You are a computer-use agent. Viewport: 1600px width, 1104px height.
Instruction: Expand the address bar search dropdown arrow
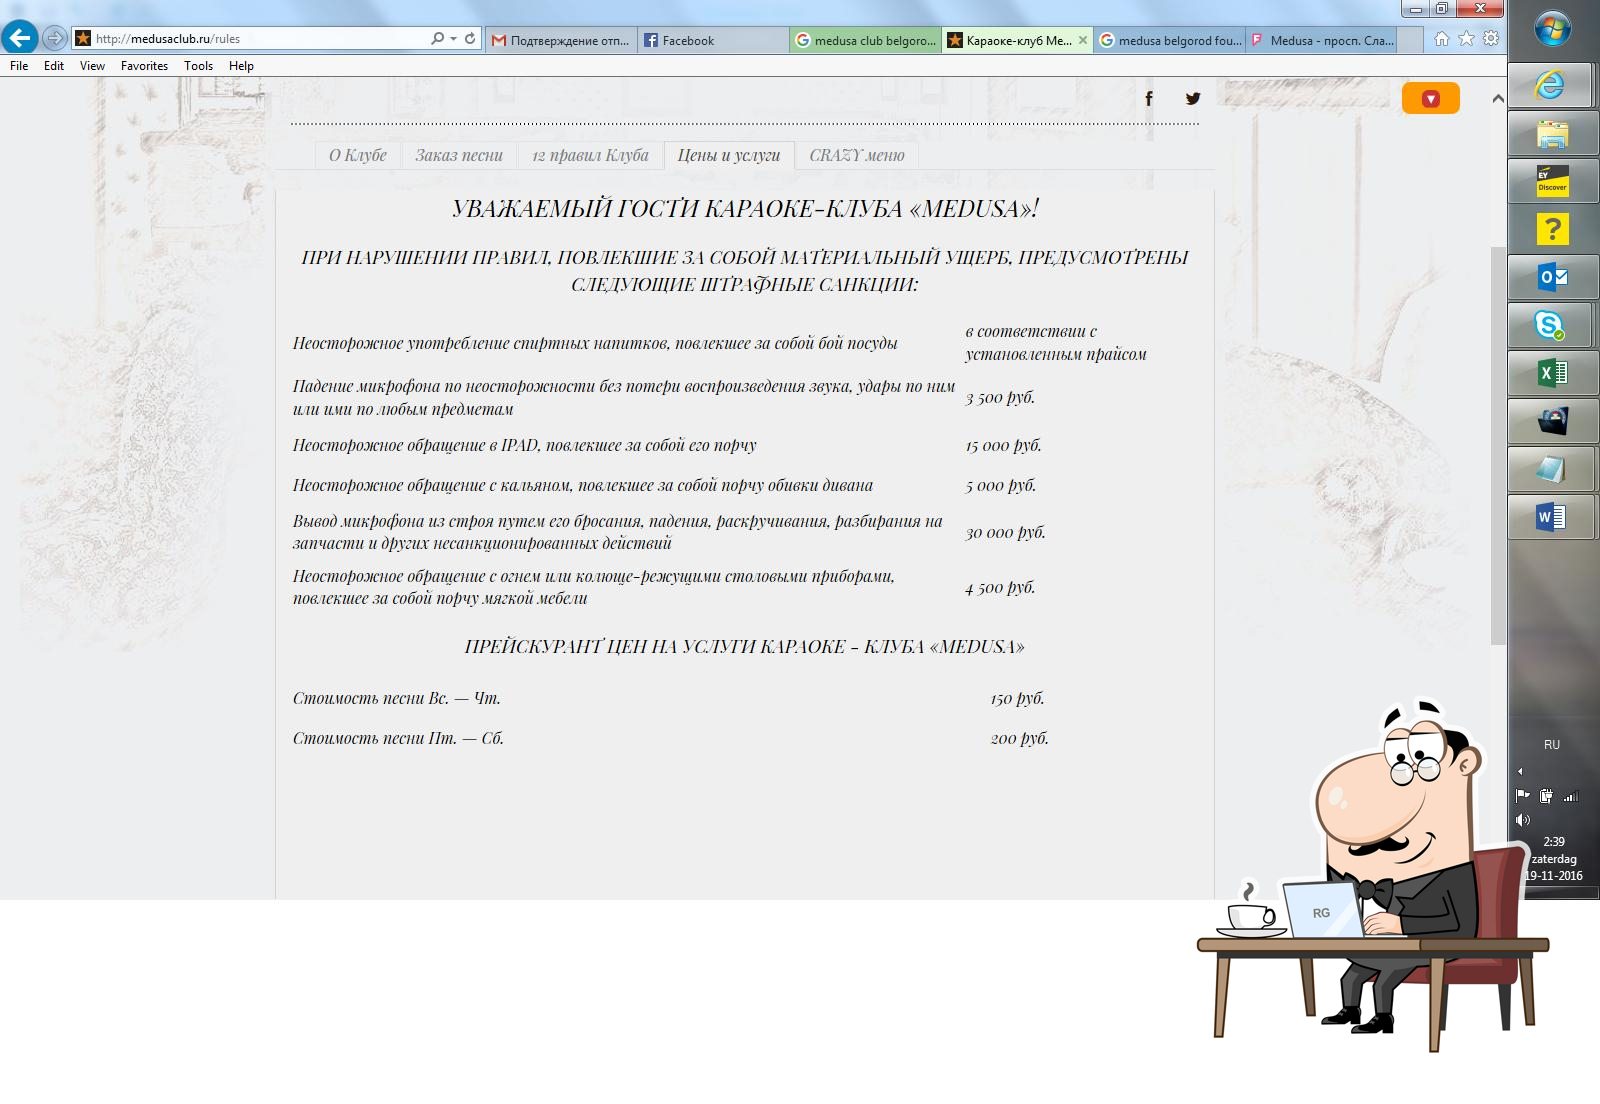453,39
